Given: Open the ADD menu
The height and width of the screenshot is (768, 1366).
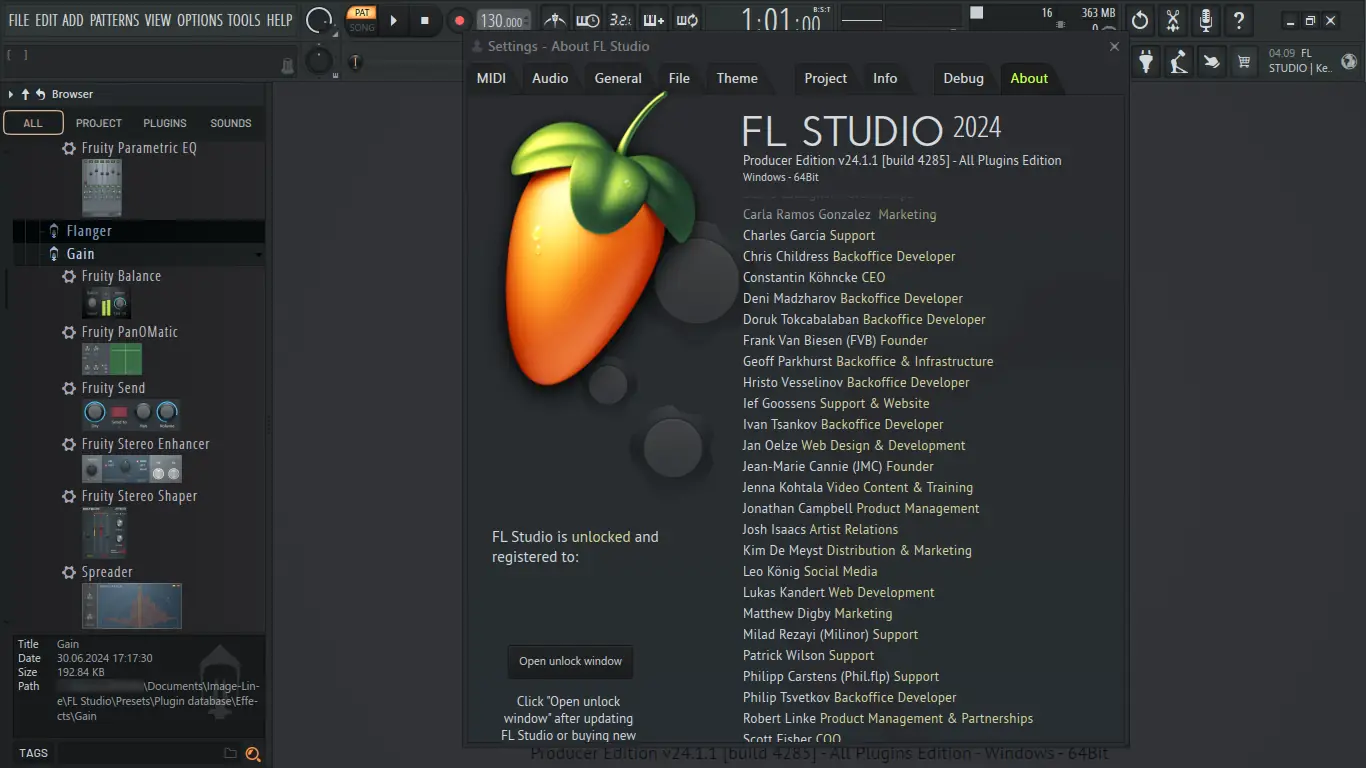Looking at the screenshot, I should (73, 20).
